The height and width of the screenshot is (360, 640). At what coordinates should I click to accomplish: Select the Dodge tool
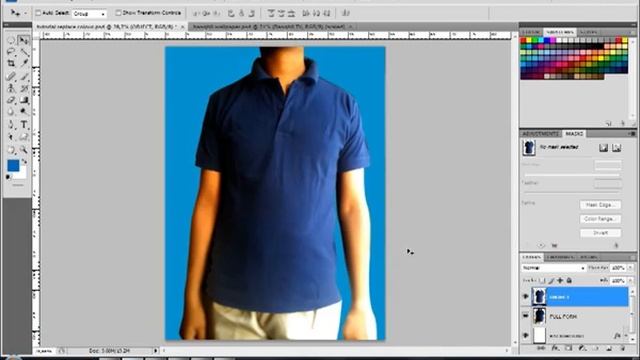click(24, 112)
